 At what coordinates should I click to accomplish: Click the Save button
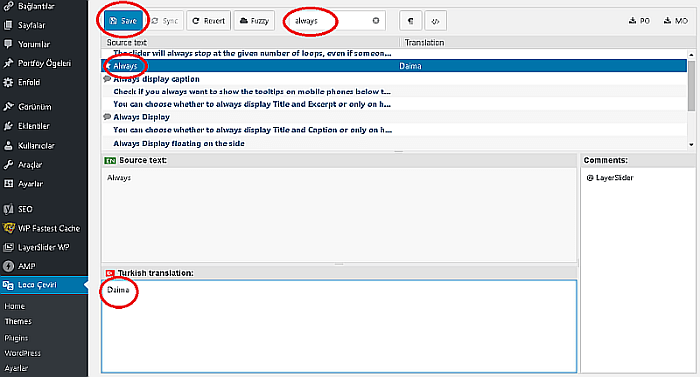pos(123,21)
